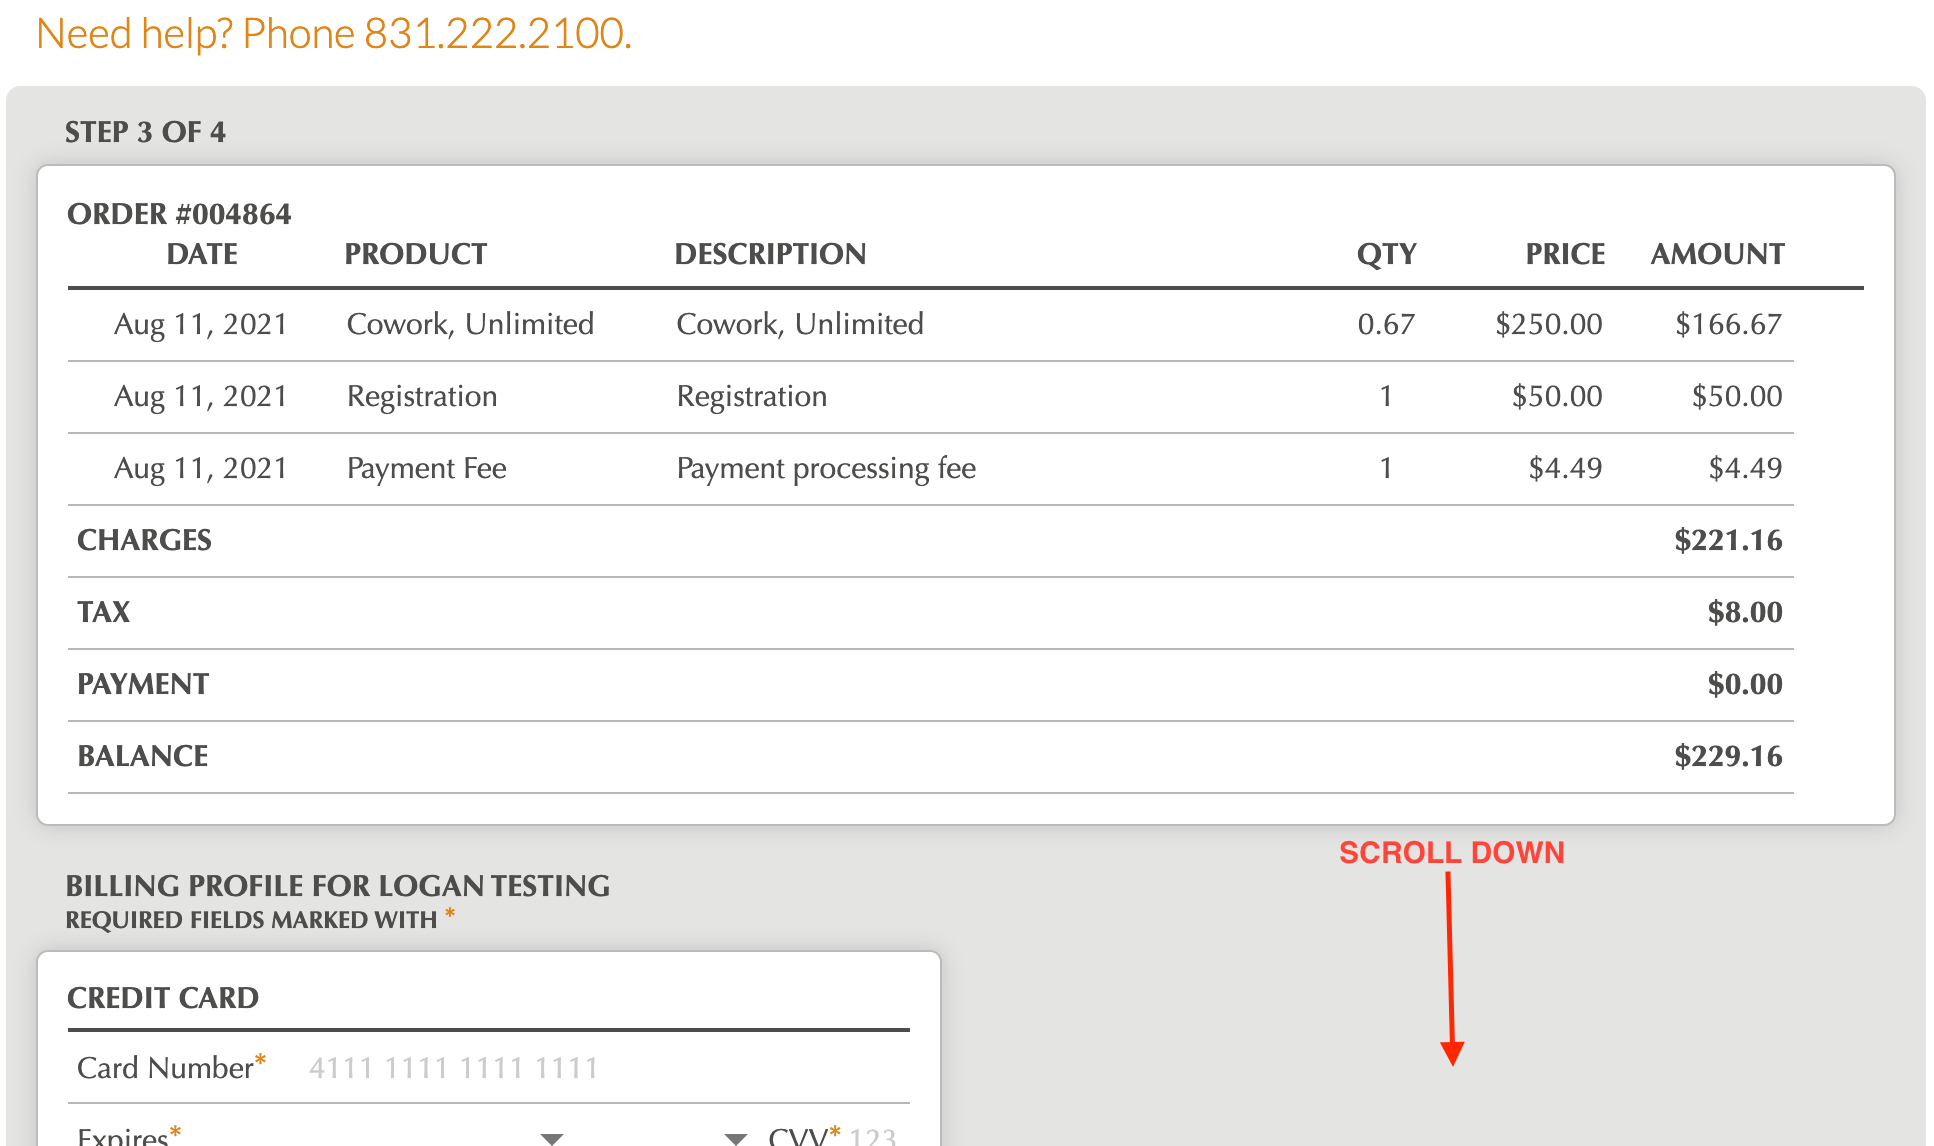
Task: Open the expiration month dropdown
Action: click(x=551, y=1137)
